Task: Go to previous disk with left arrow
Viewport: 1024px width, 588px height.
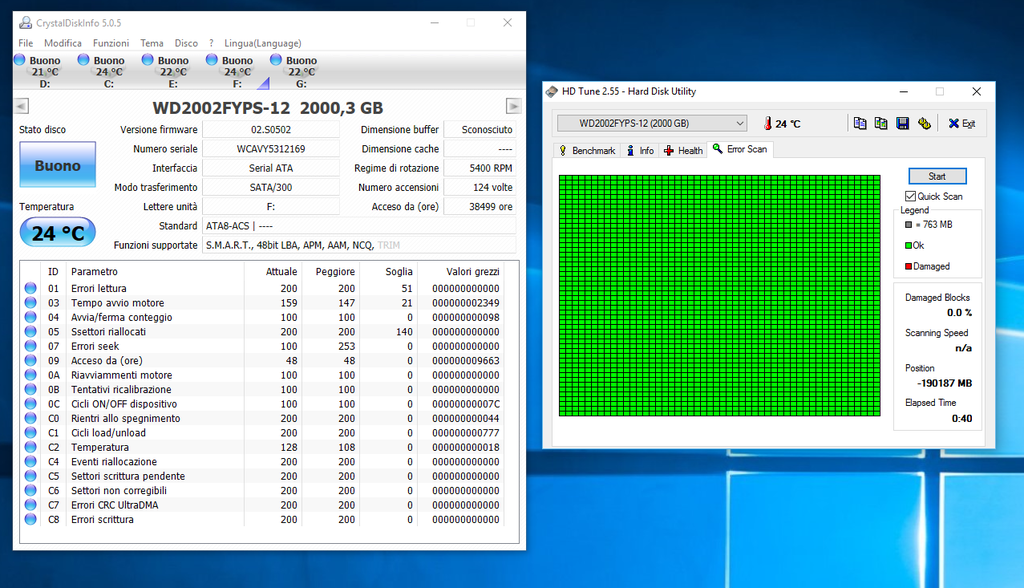Action: coord(22,107)
